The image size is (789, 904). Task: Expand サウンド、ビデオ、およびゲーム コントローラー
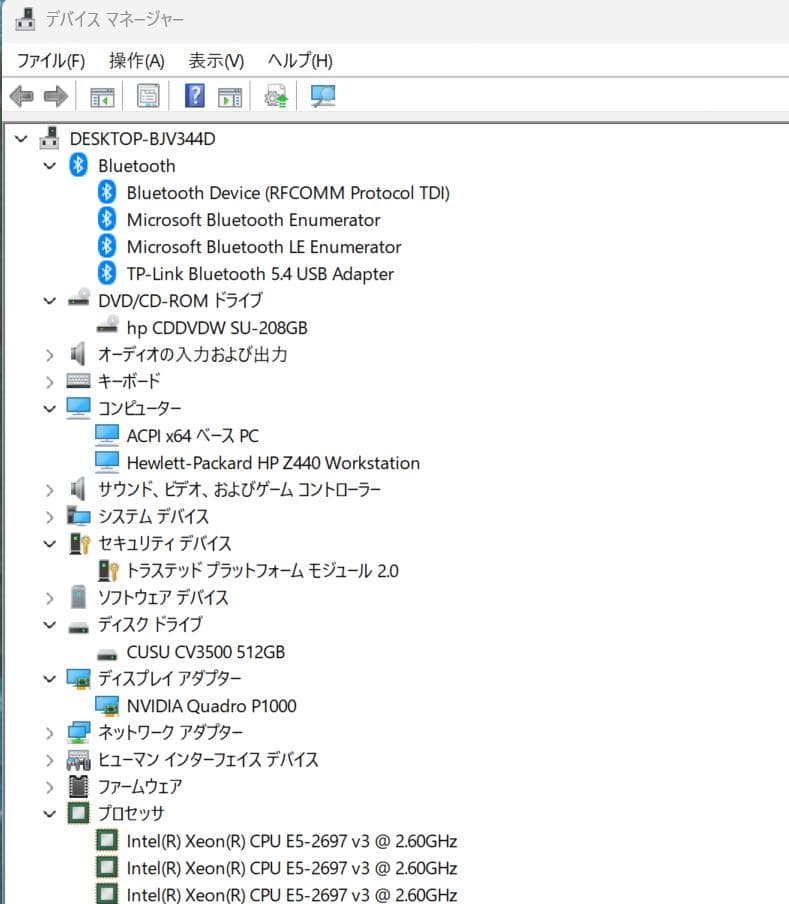click(50, 490)
